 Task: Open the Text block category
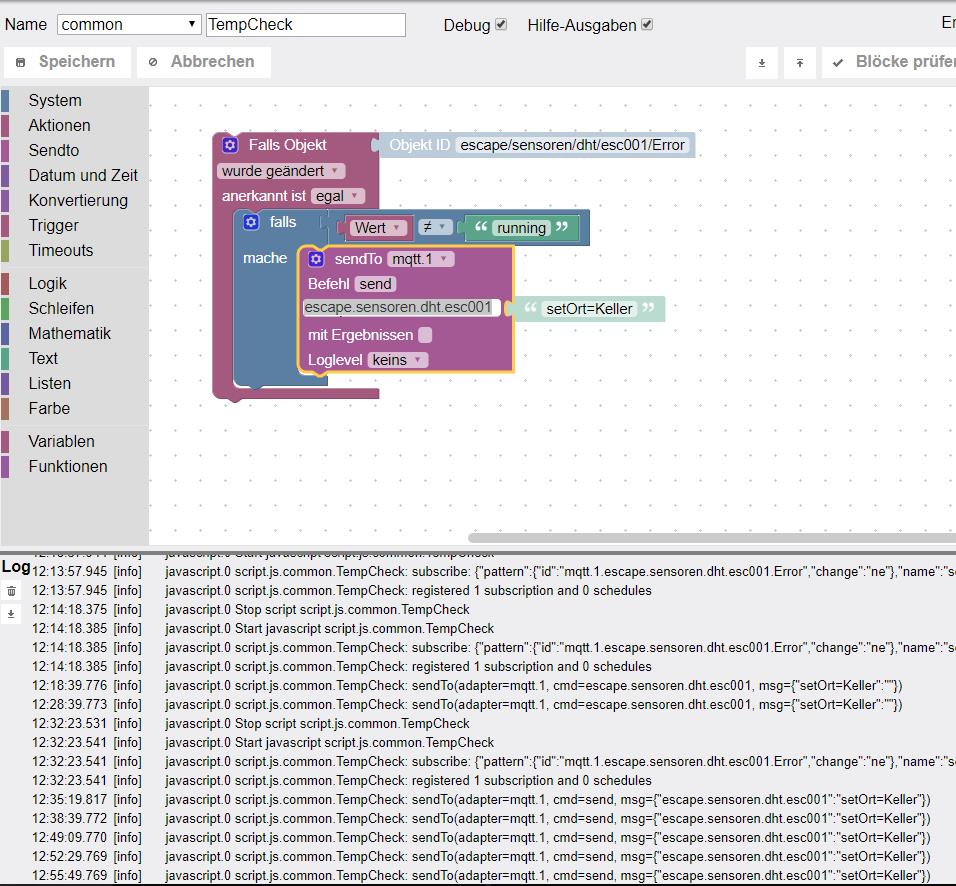tap(43, 359)
